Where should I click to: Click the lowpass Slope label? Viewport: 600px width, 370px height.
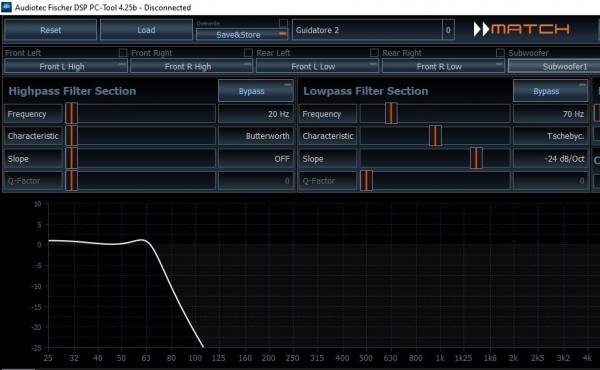point(328,158)
